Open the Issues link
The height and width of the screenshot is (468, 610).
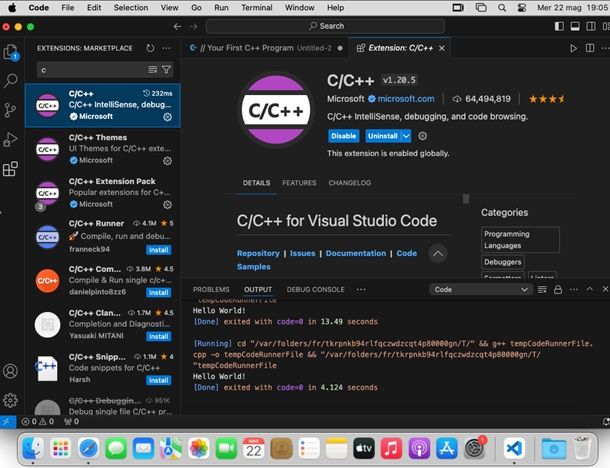303,253
